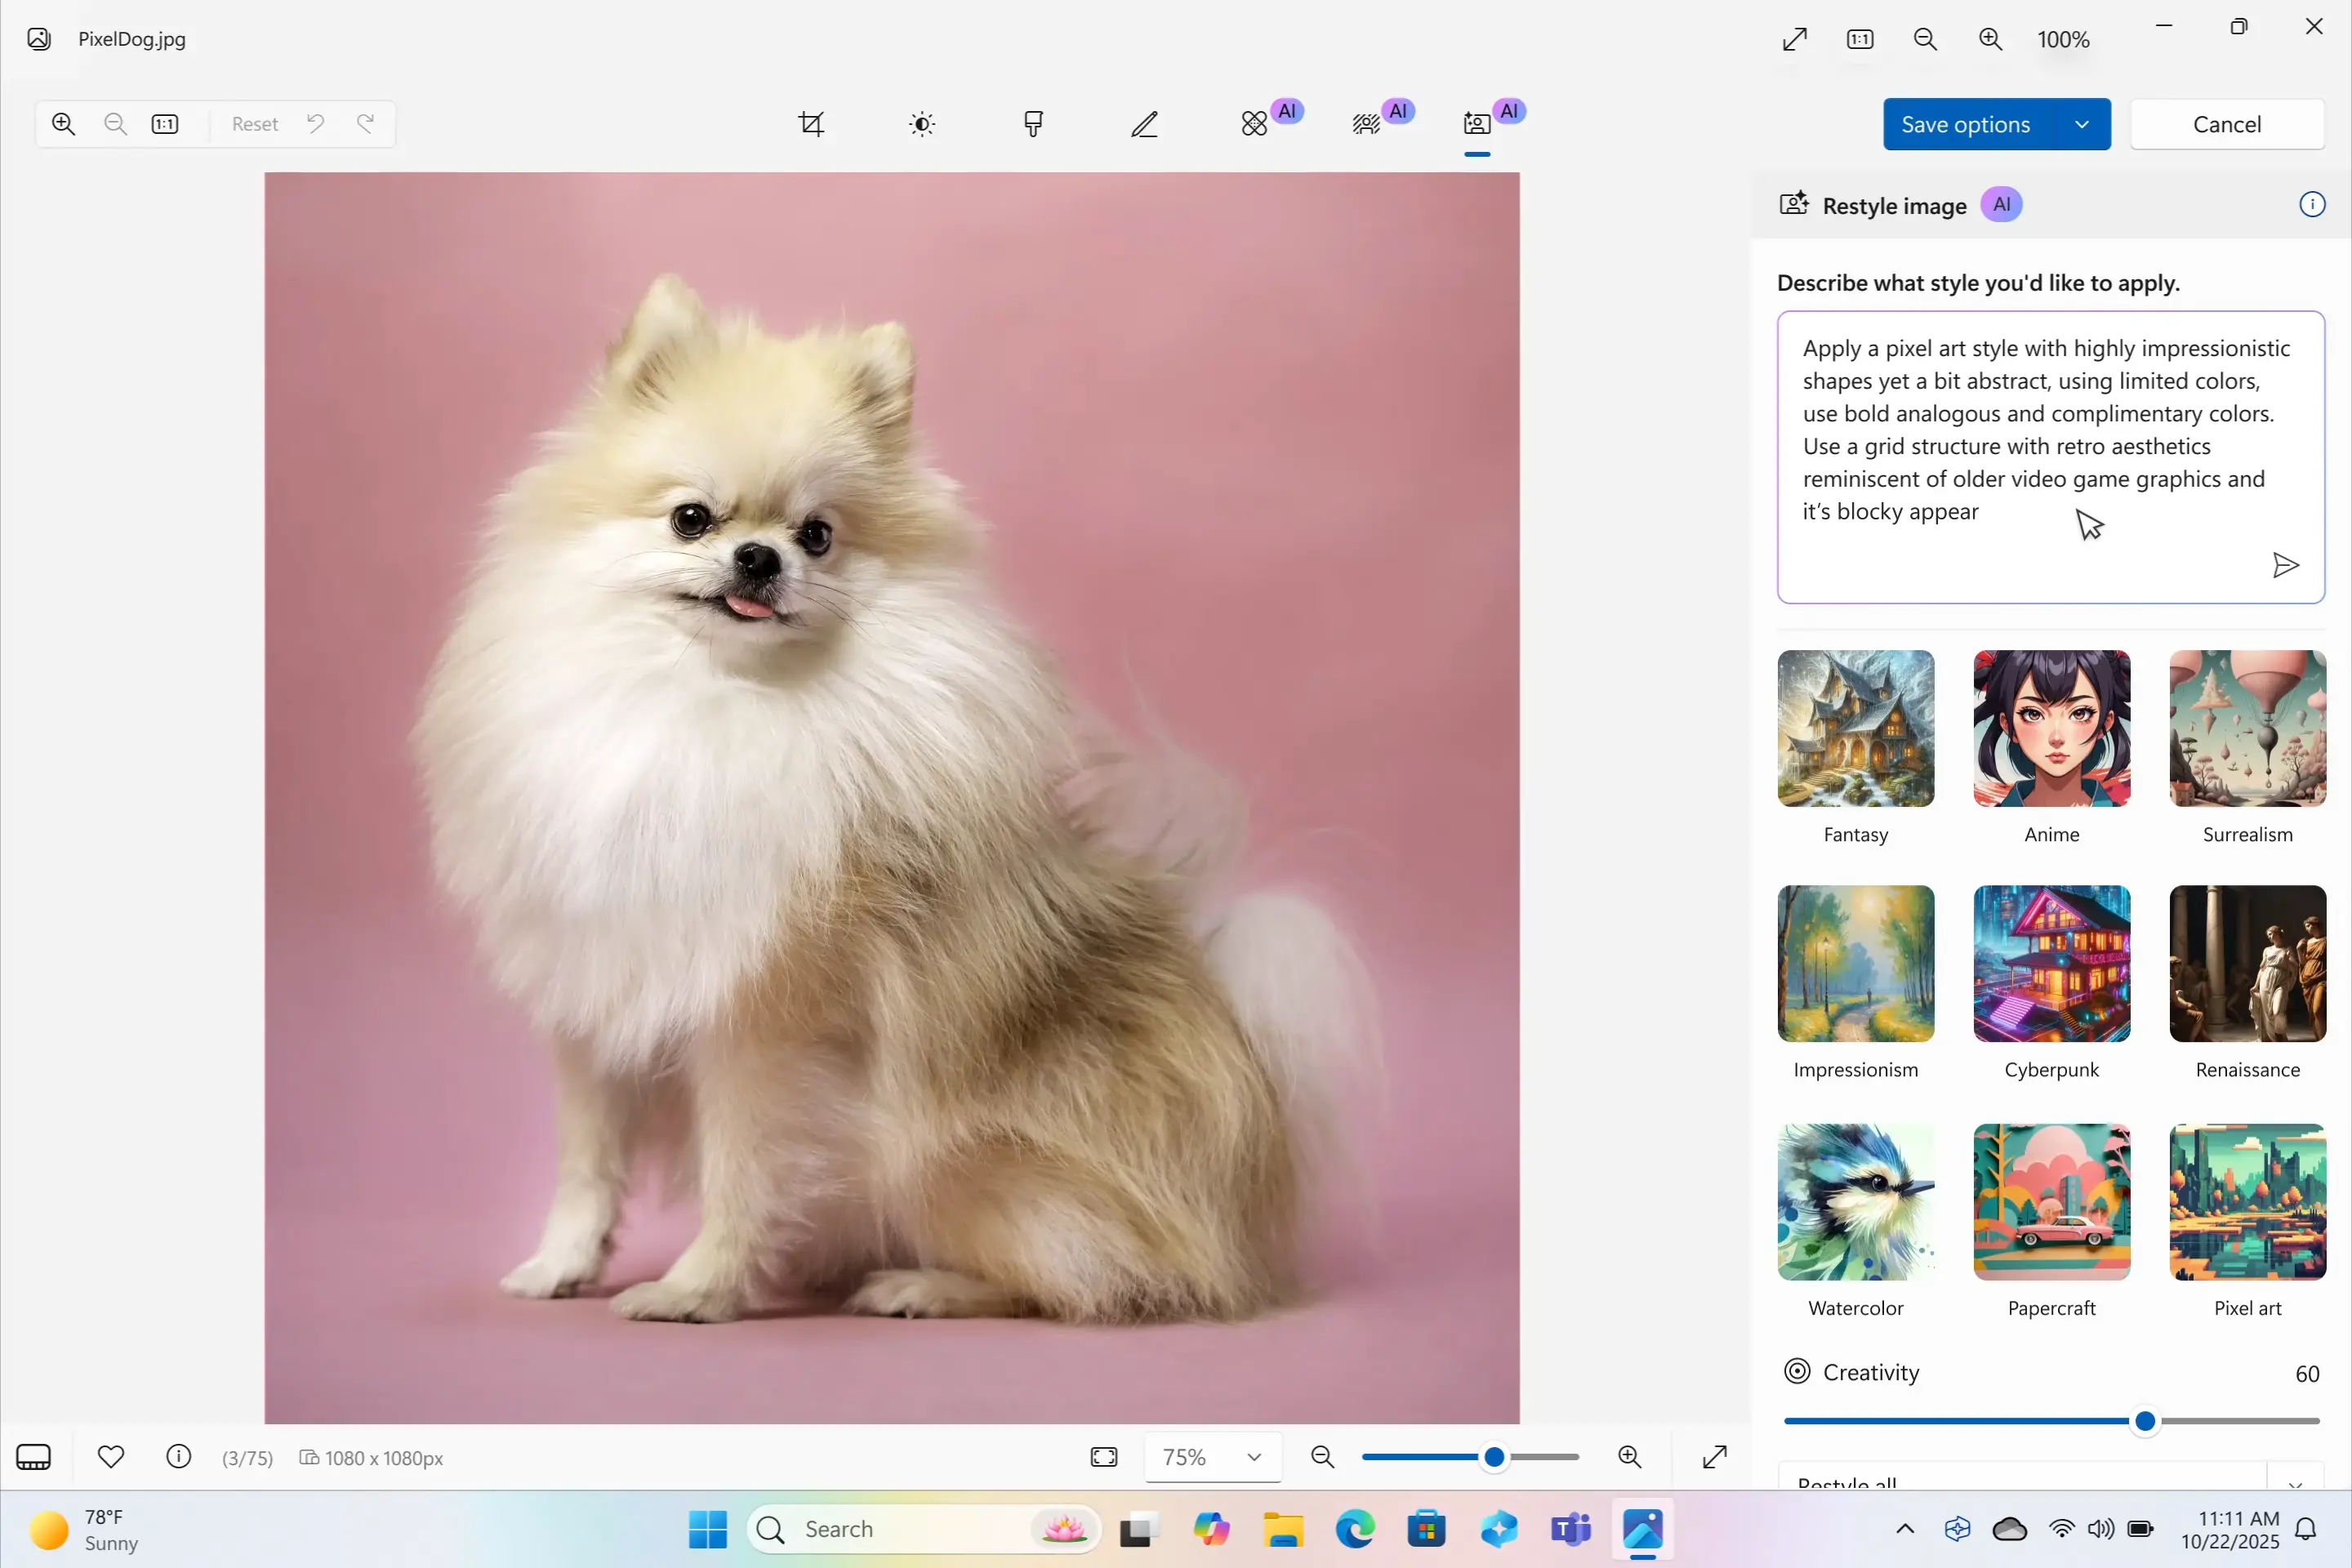Pick the Papercraft style preset

tap(2052, 1202)
